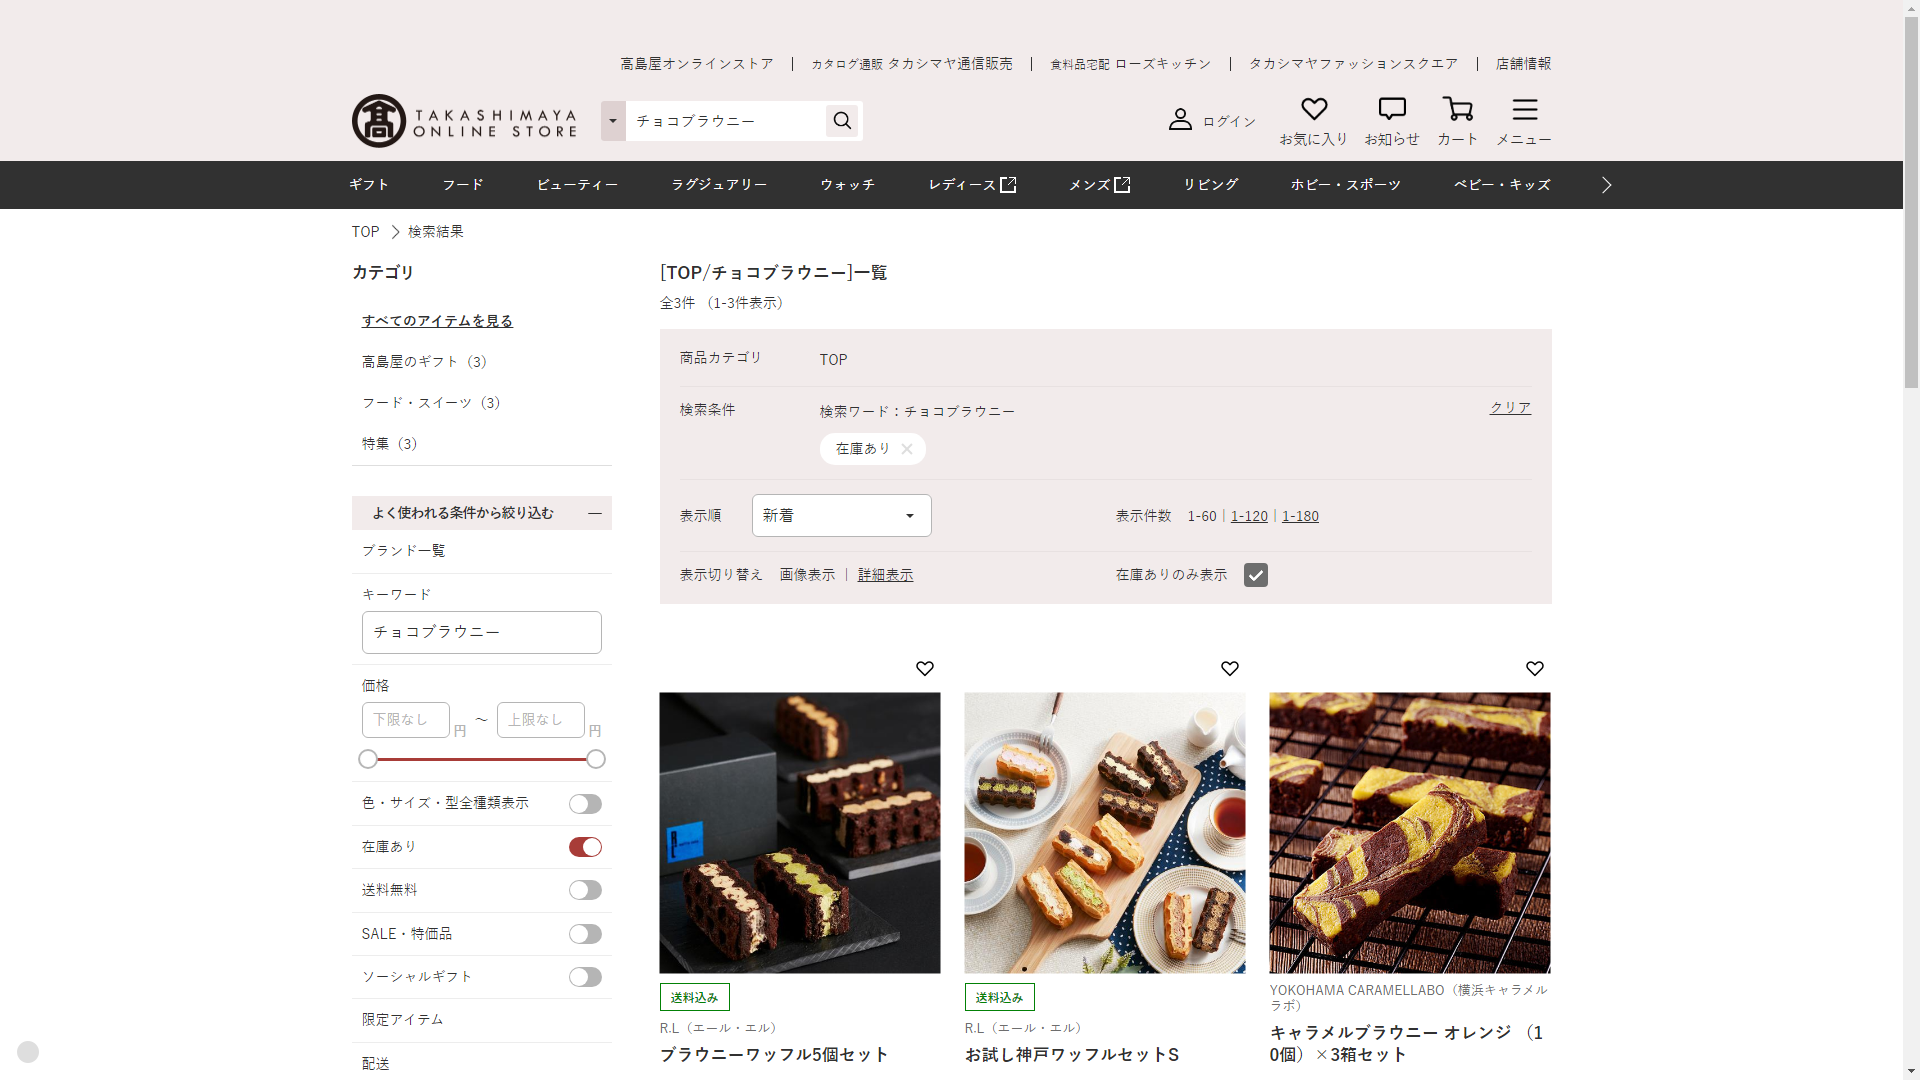
Task: Click the クリア link
Action: click(x=1510, y=408)
